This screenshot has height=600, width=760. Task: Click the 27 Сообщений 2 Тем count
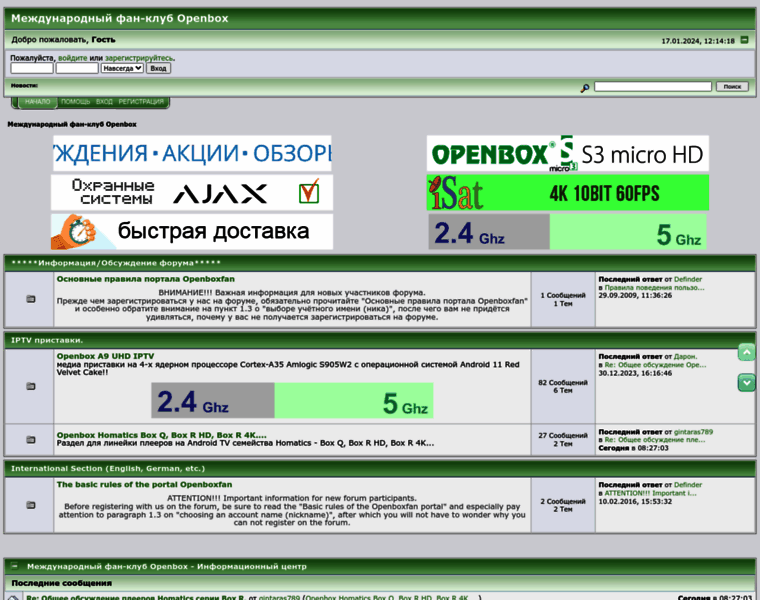pyautogui.click(x=563, y=440)
